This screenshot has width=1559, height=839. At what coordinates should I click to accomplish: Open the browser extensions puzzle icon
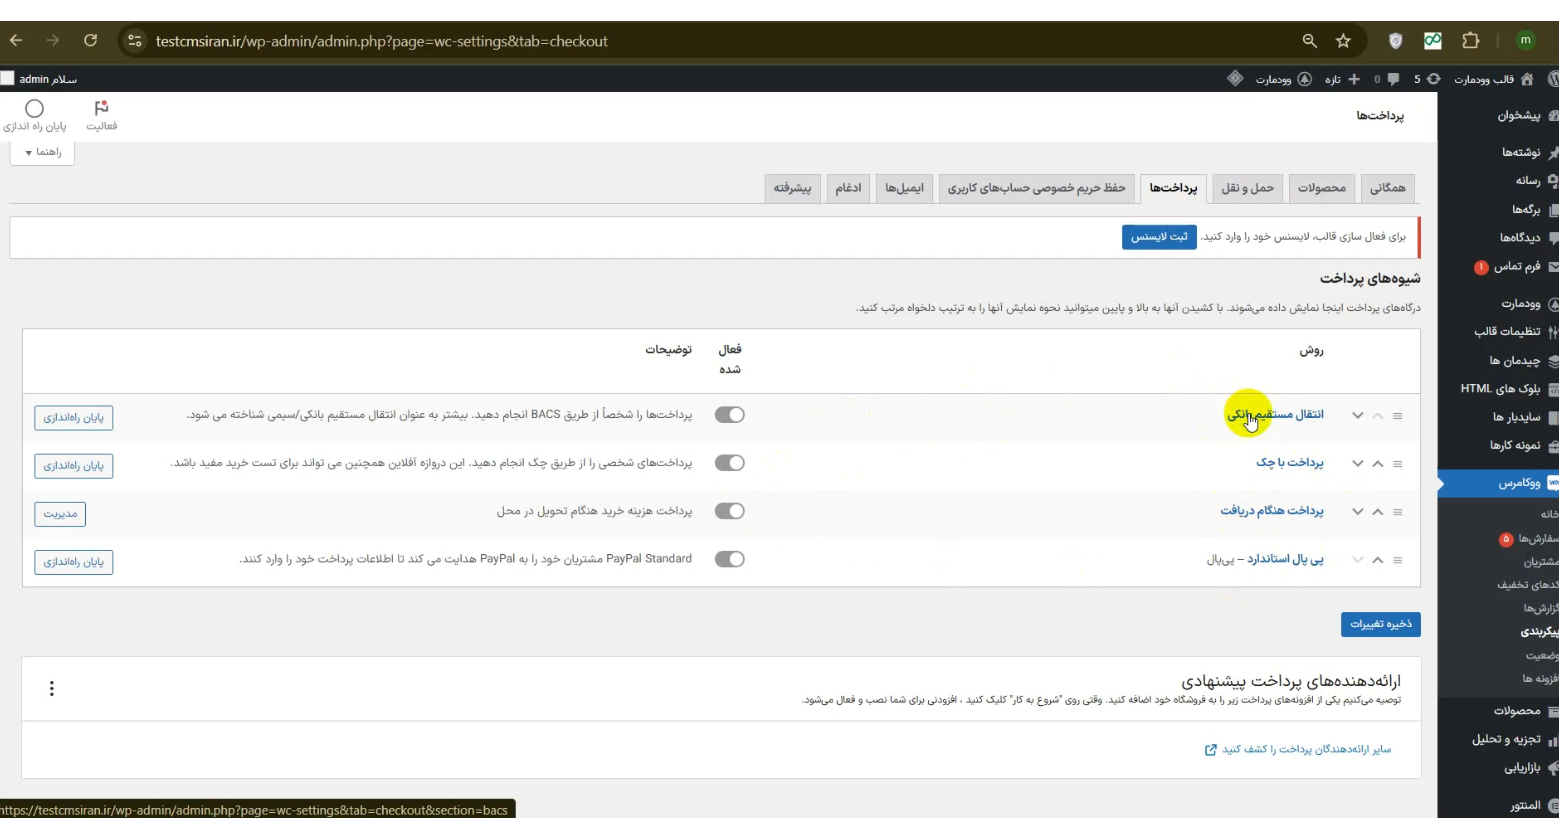pyautogui.click(x=1470, y=41)
